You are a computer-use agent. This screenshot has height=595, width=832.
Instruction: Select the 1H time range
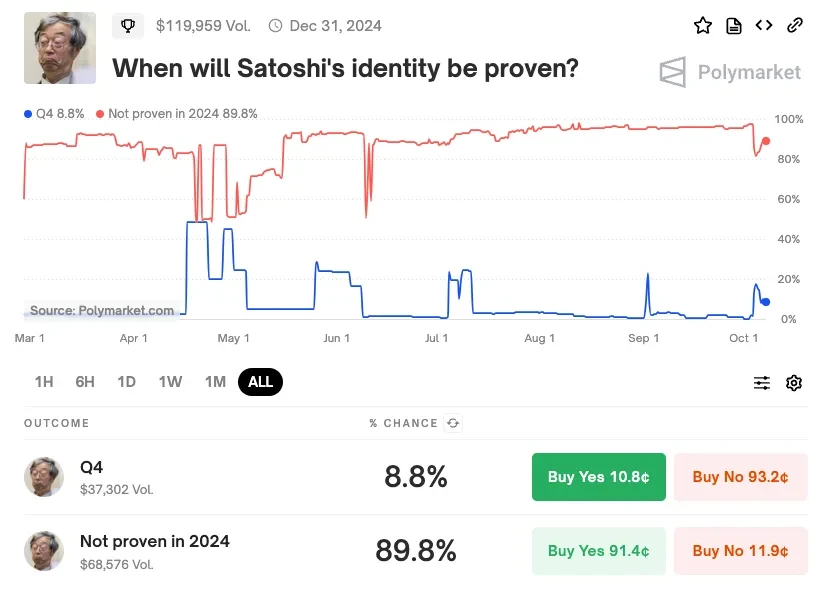[44, 382]
